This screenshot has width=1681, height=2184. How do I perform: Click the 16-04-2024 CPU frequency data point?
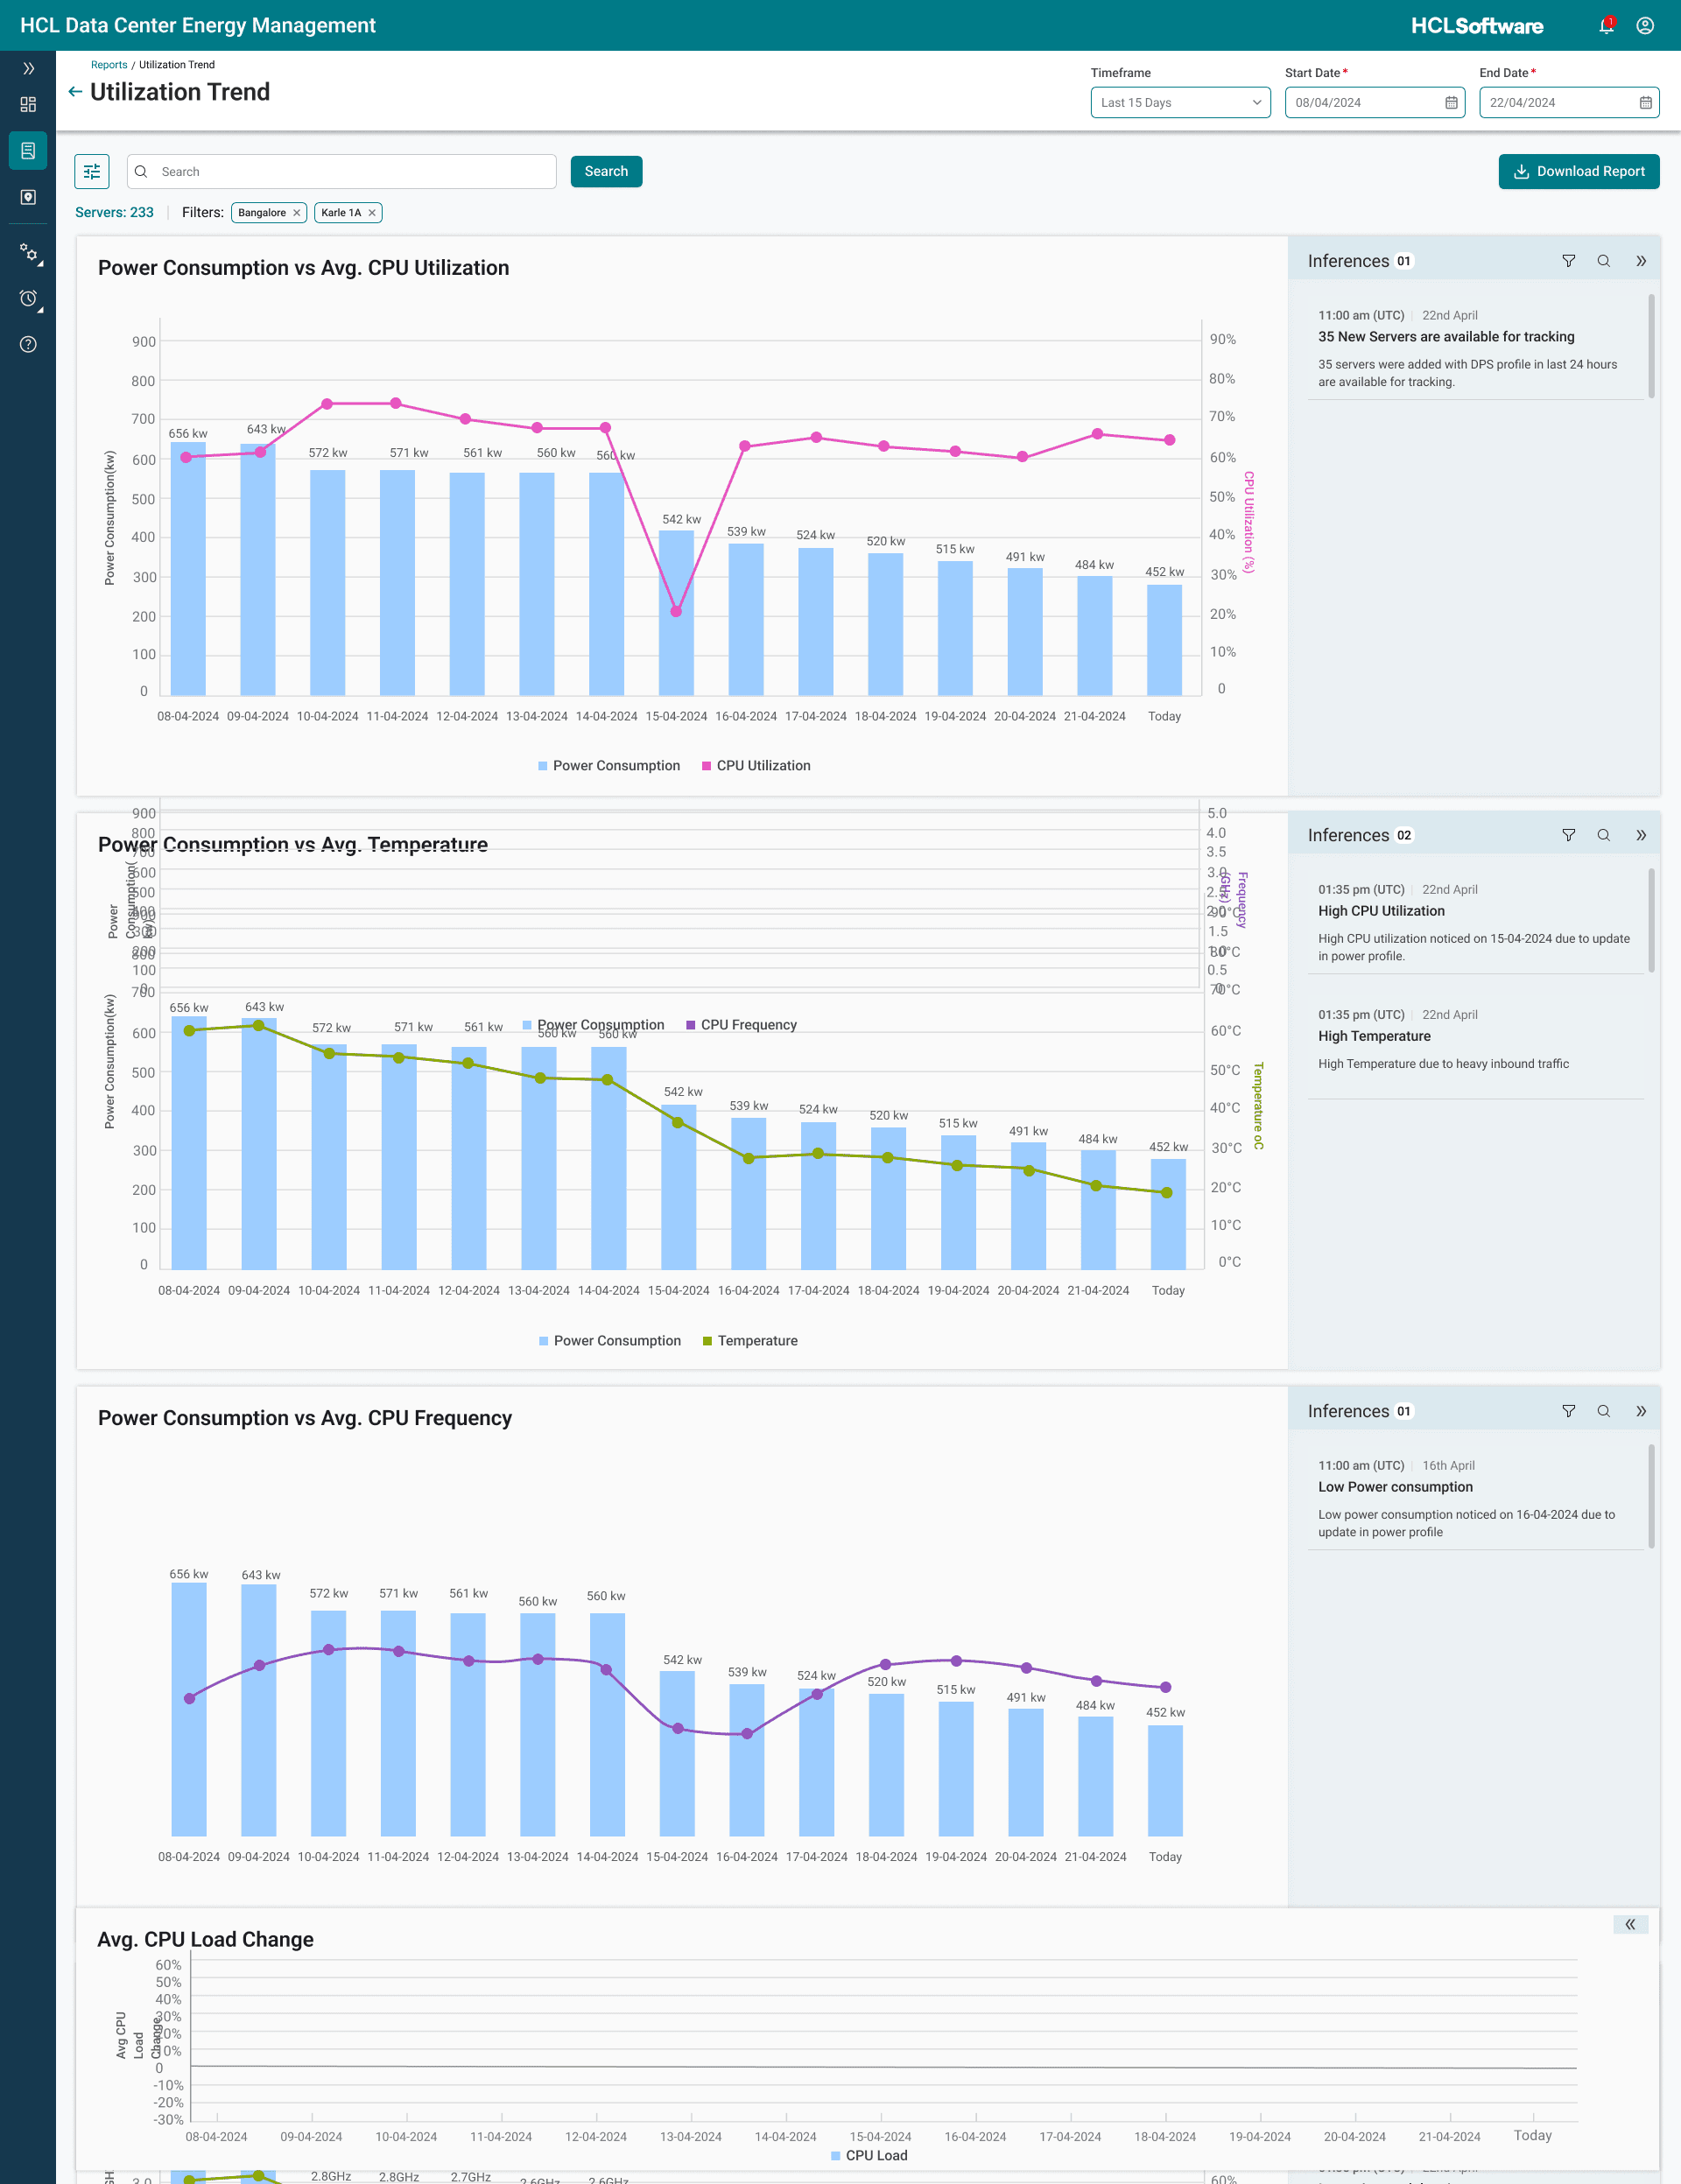click(747, 1734)
